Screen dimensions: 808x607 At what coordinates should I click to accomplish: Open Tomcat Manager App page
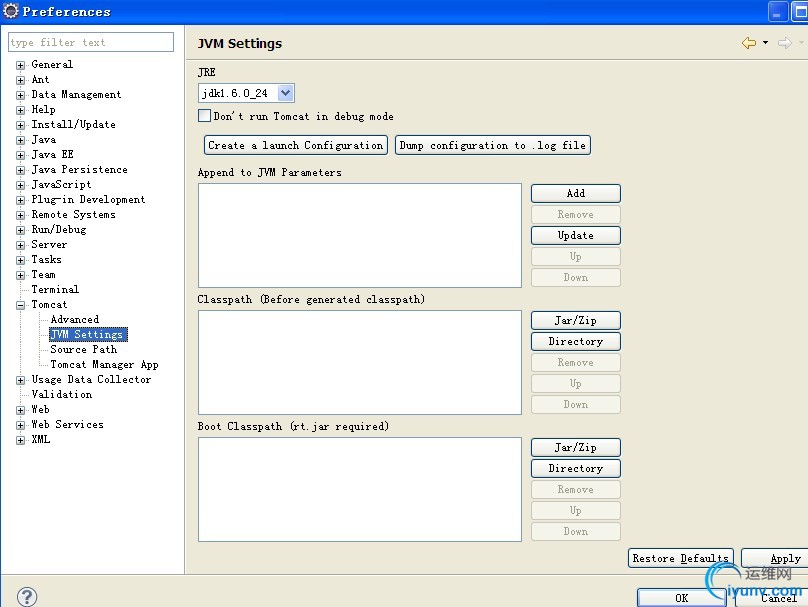point(104,364)
